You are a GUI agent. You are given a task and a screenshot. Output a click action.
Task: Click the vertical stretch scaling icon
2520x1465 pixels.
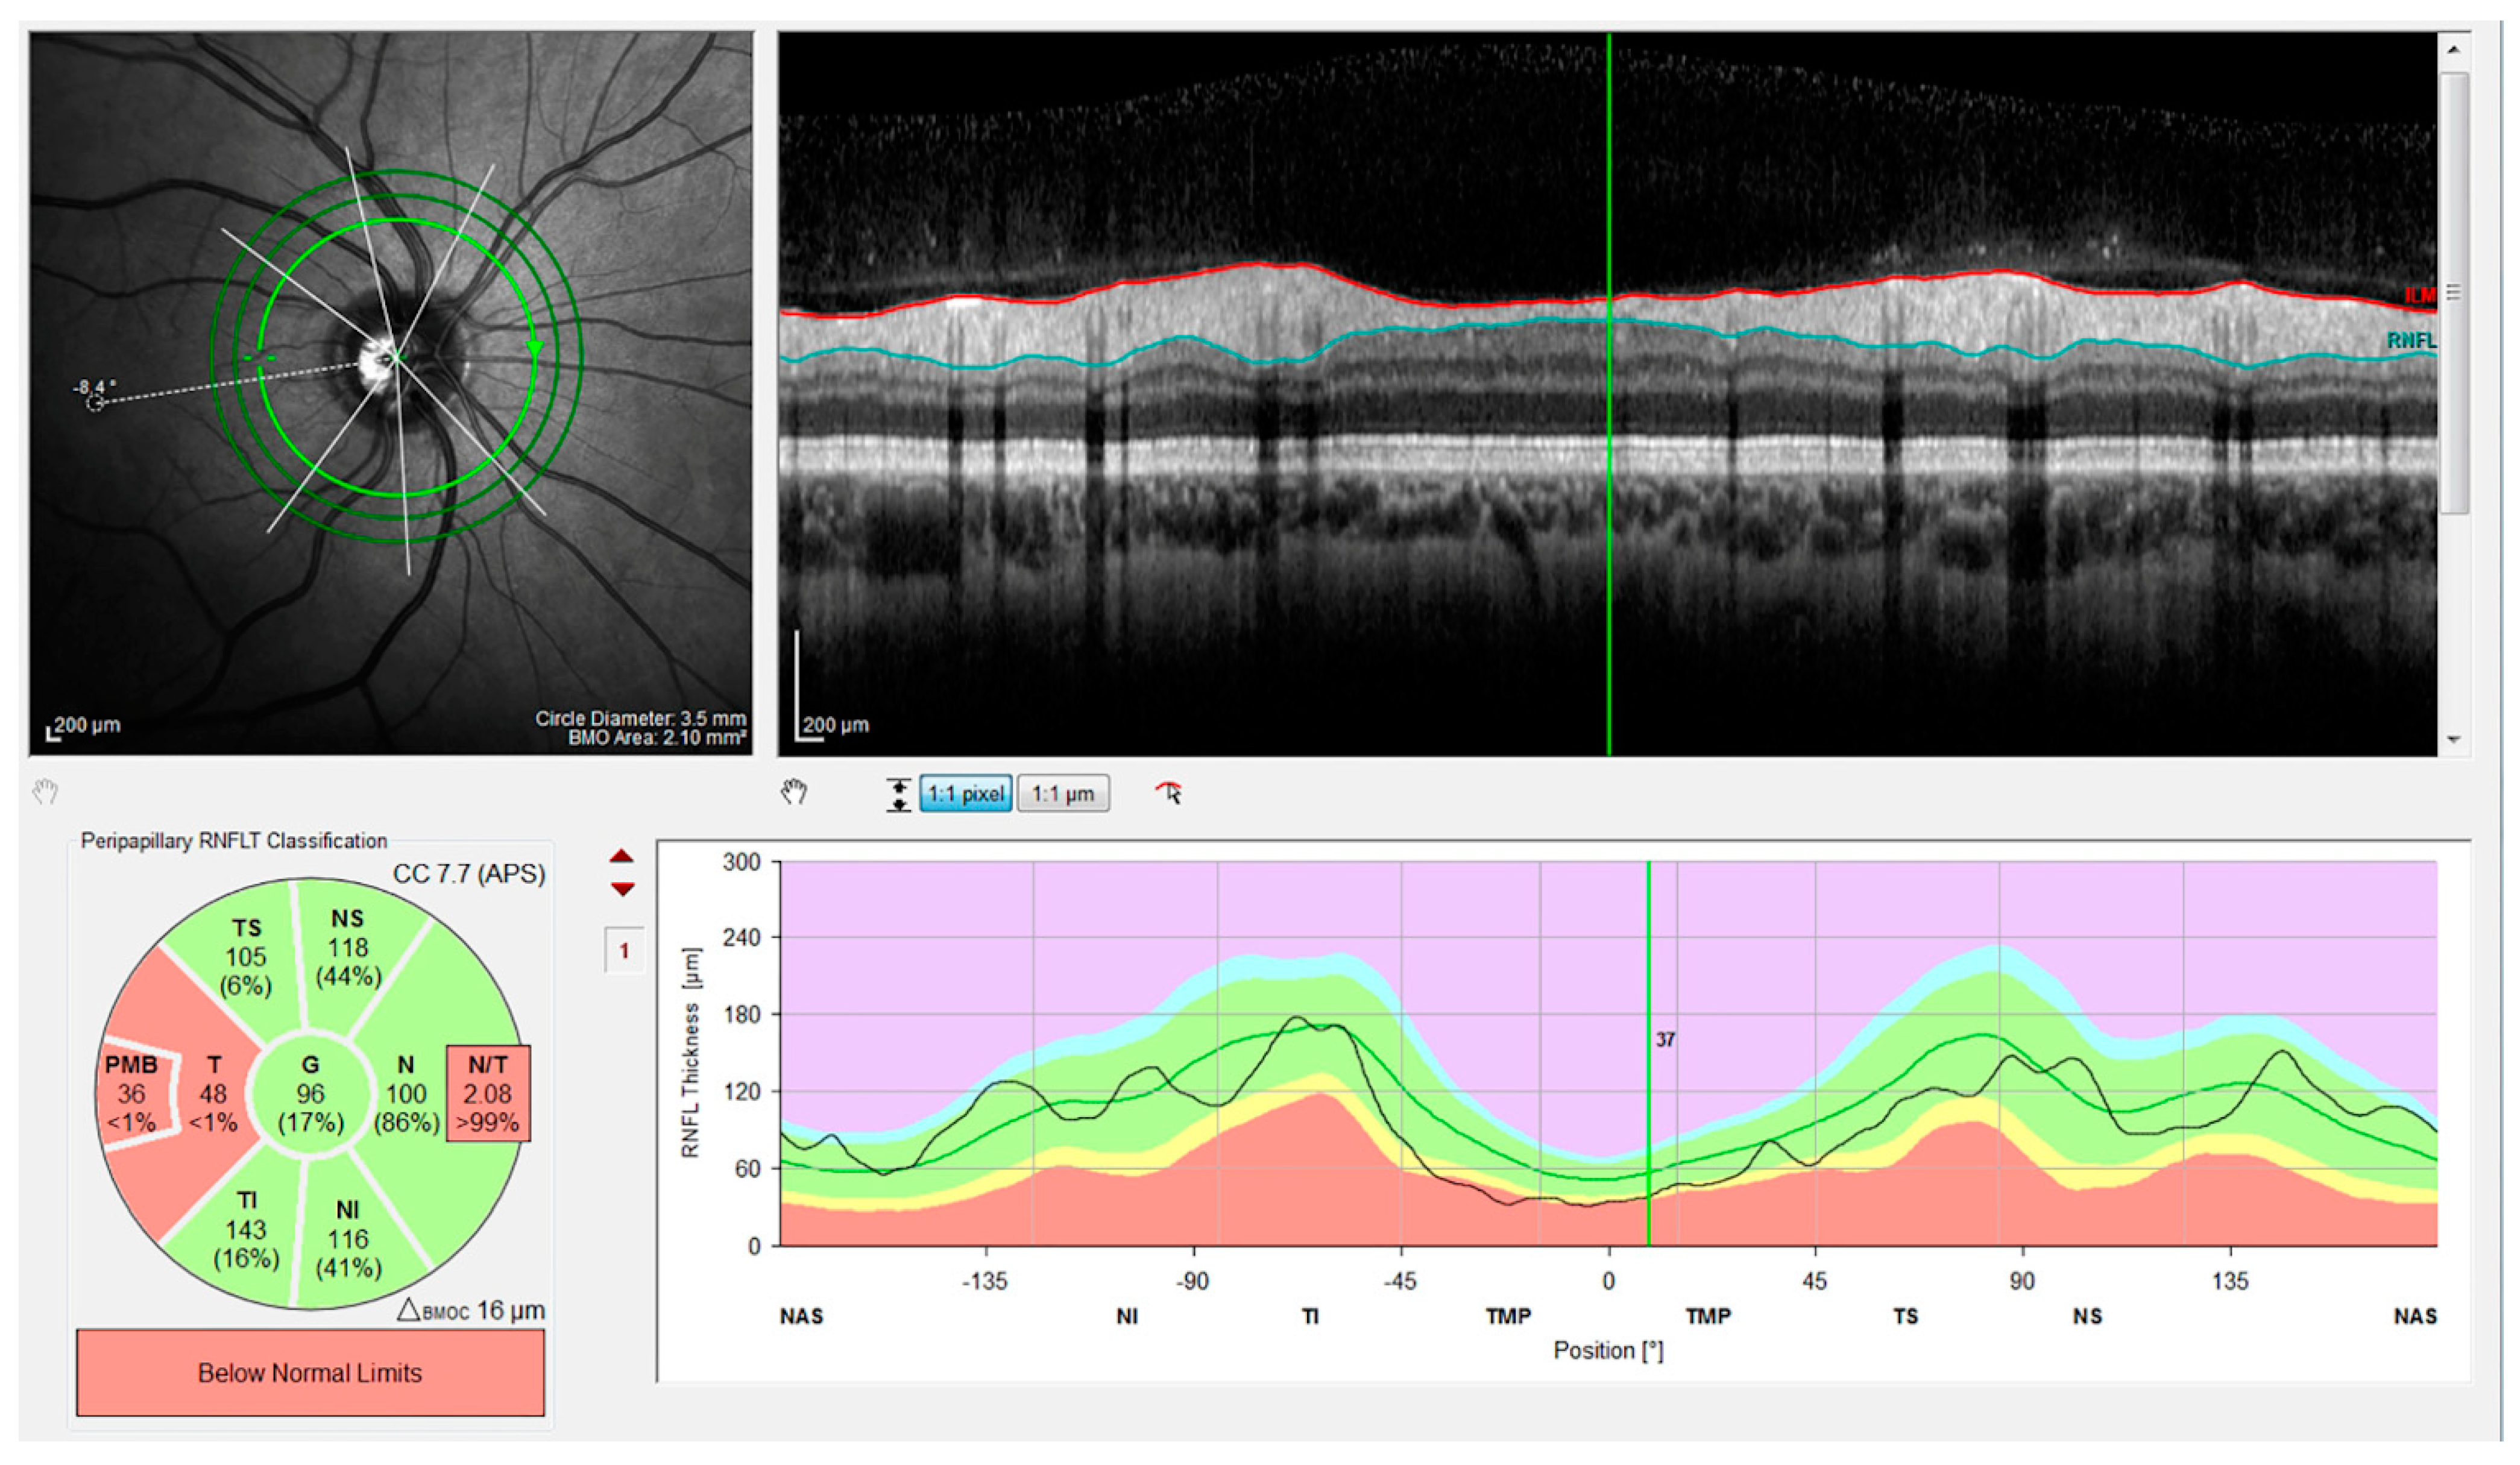(898, 794)
